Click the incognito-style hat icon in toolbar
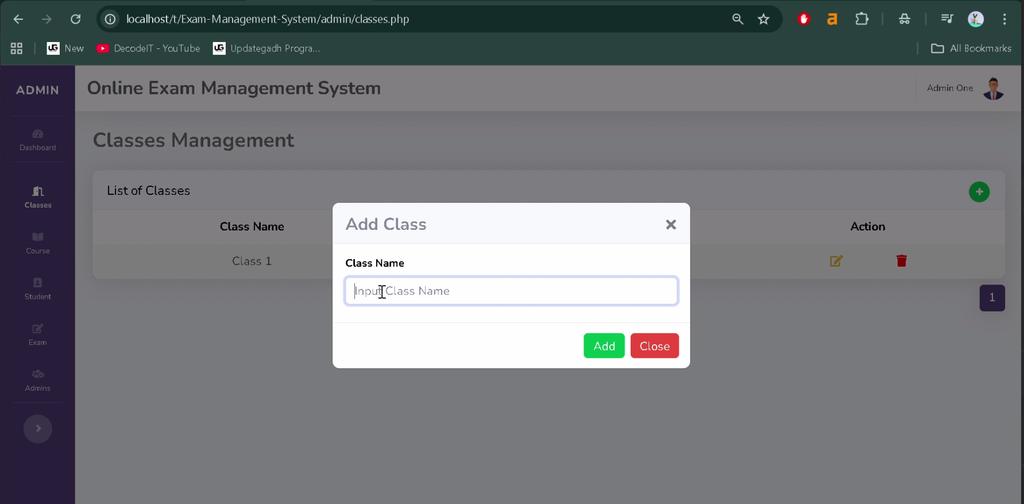1024x504 pixels. [x=904, y=19]
